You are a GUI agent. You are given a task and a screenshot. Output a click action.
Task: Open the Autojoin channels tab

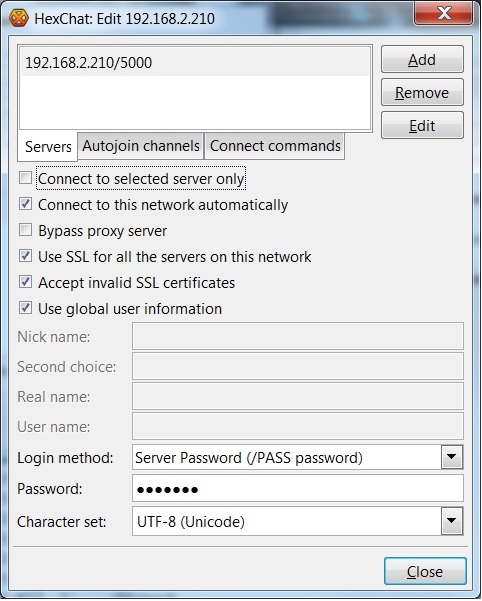point(141,146)
